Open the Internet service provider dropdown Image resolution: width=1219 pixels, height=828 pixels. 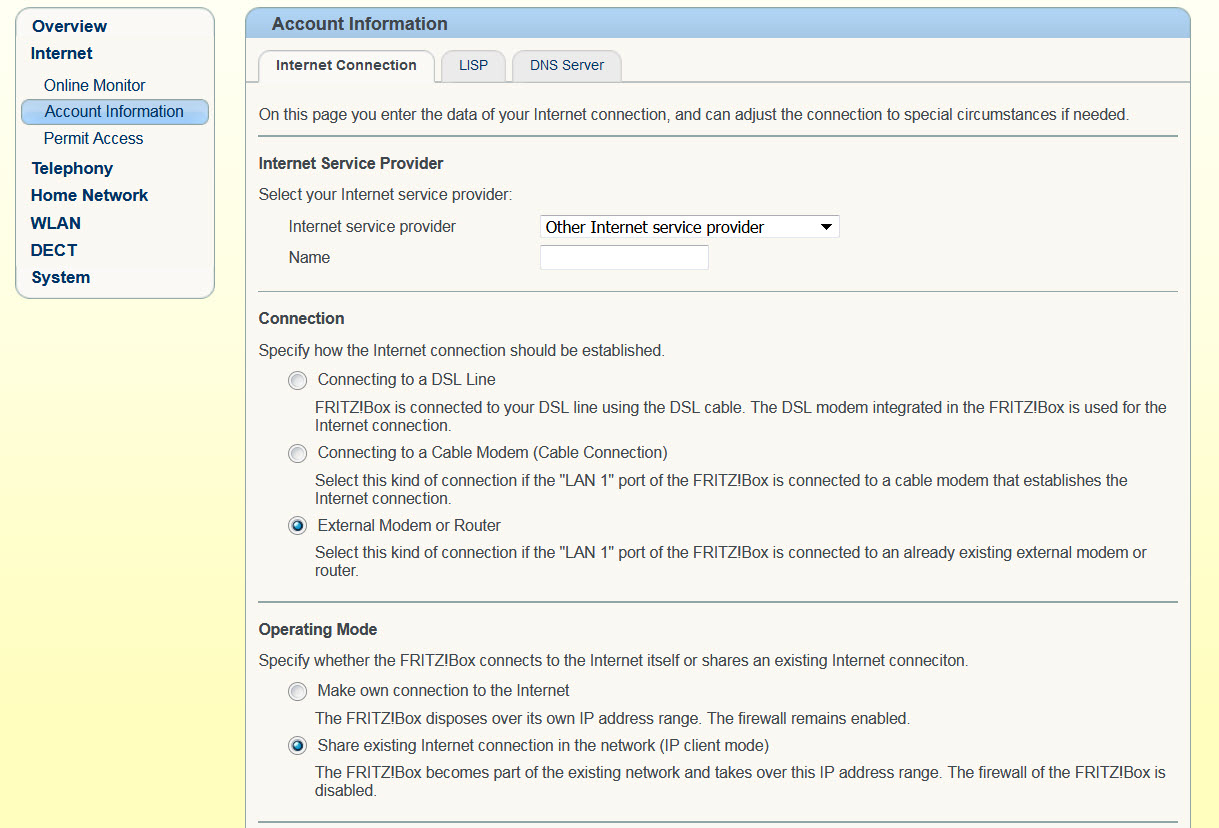coord(689,227)
